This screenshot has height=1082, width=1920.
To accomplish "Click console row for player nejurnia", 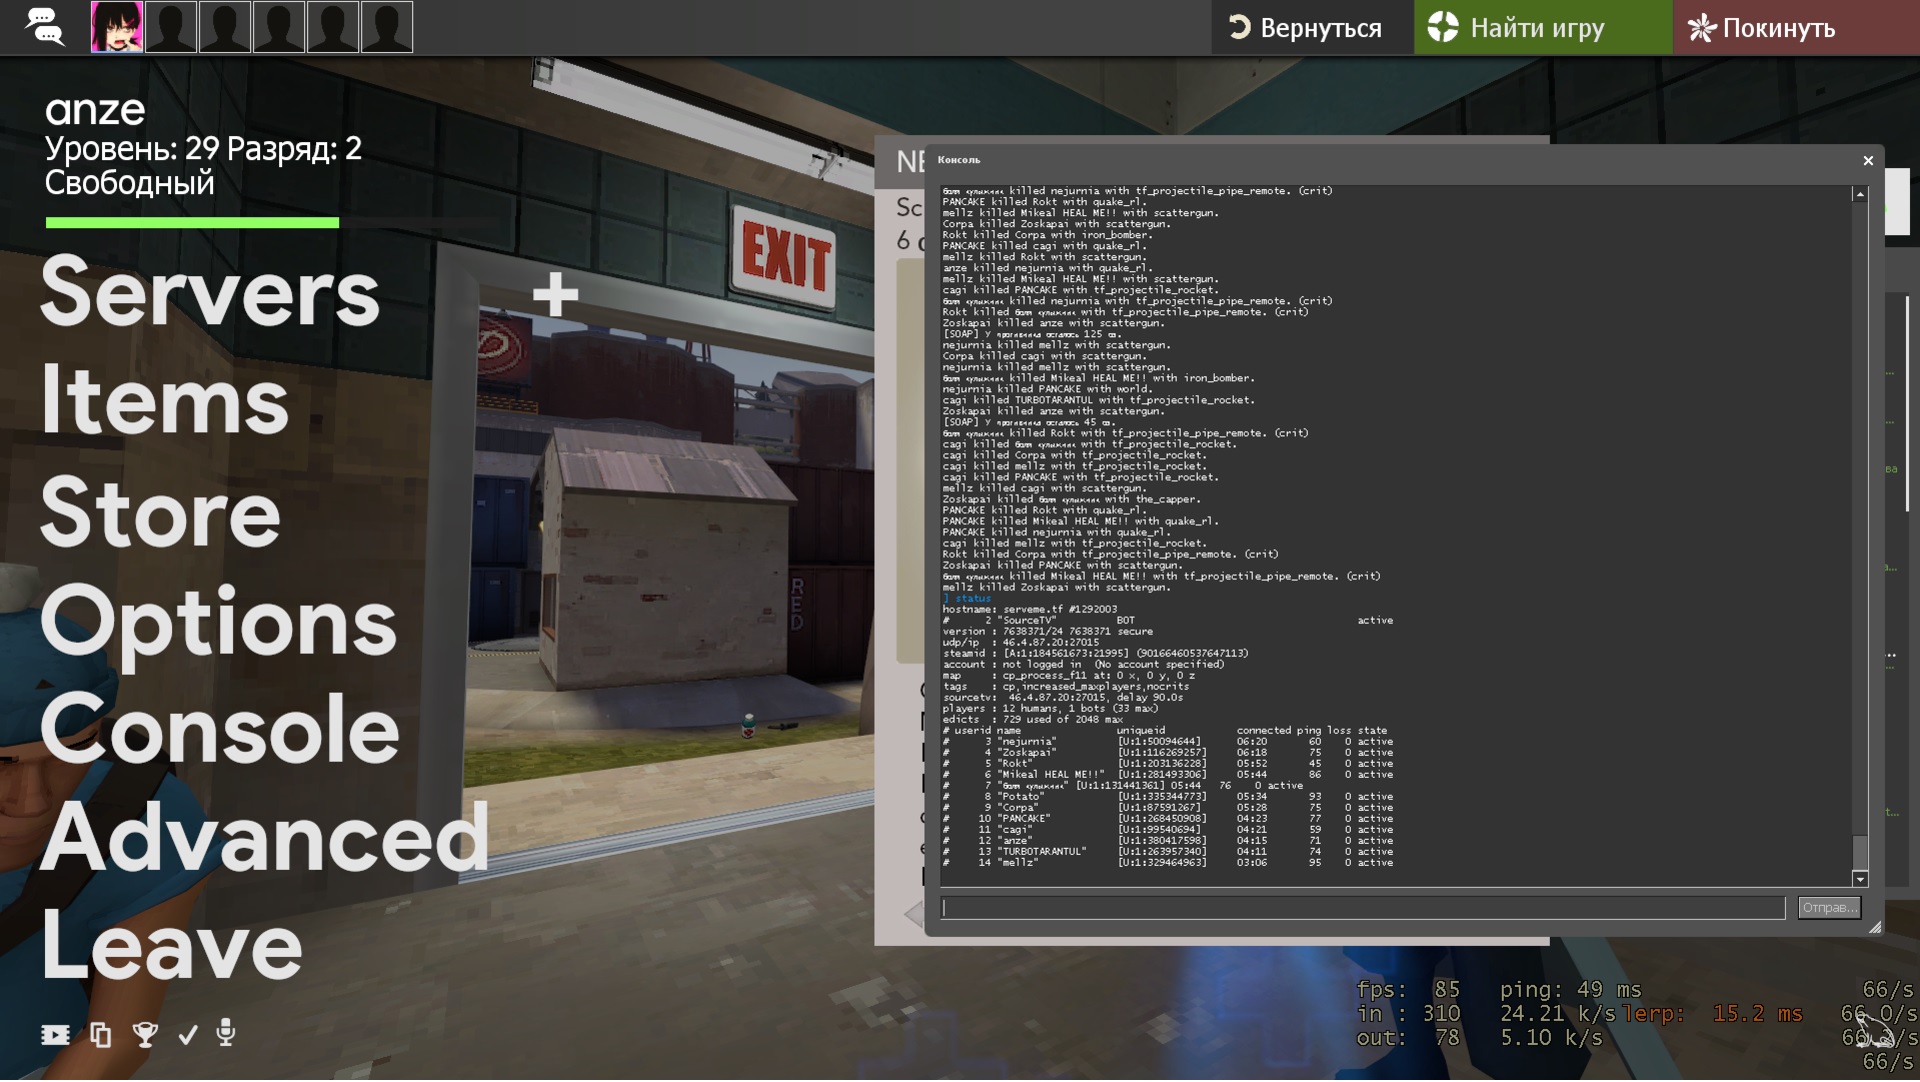I will coord(1168,742).
